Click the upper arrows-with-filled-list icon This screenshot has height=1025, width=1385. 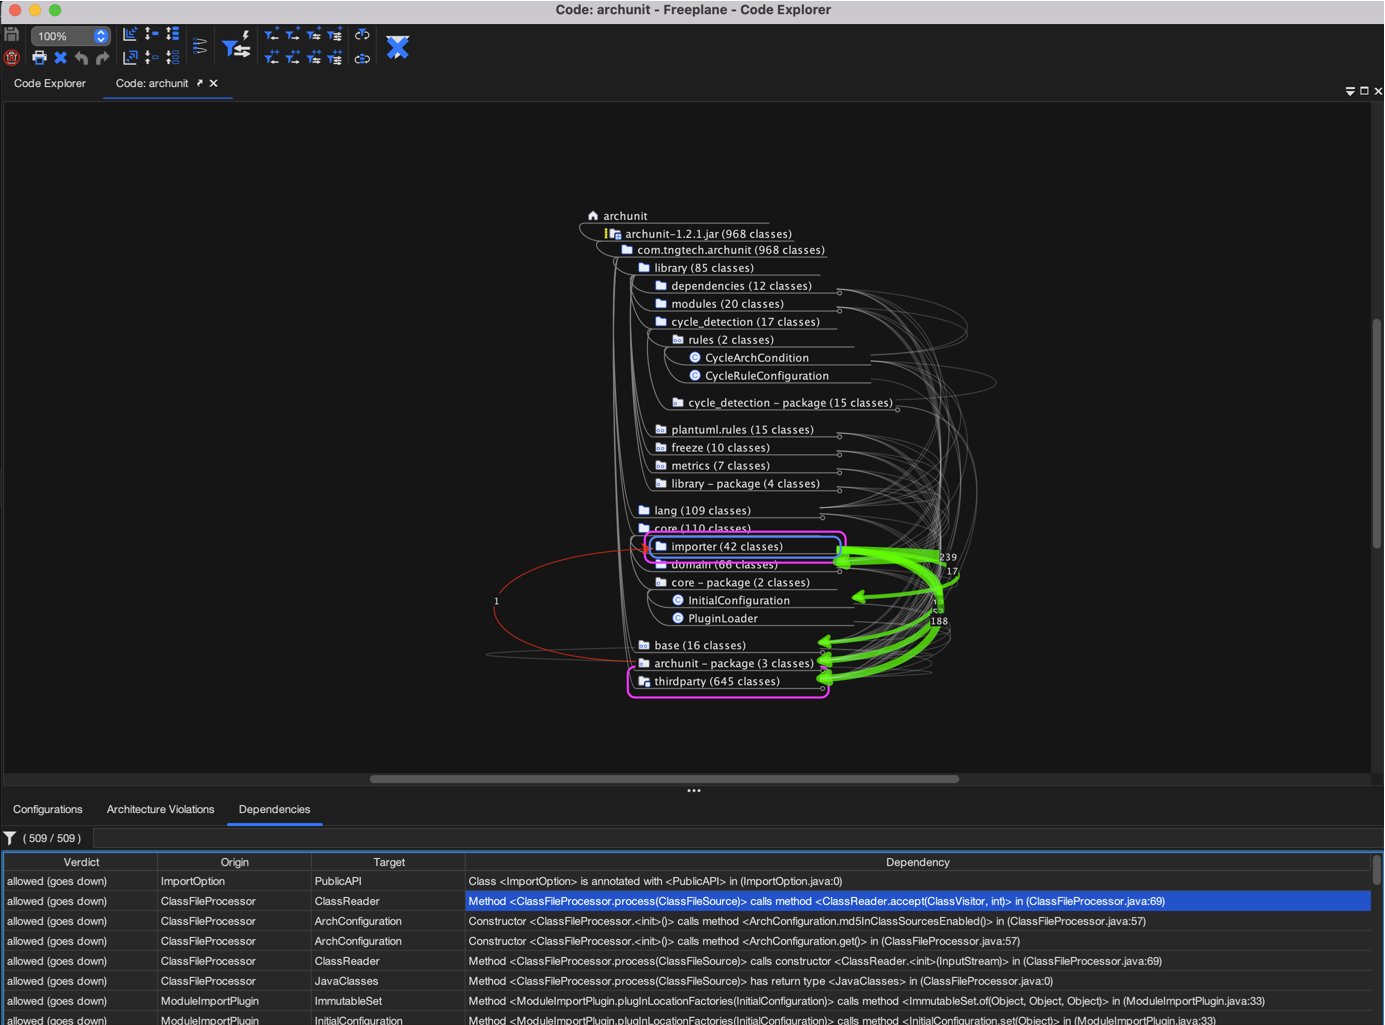173,35
